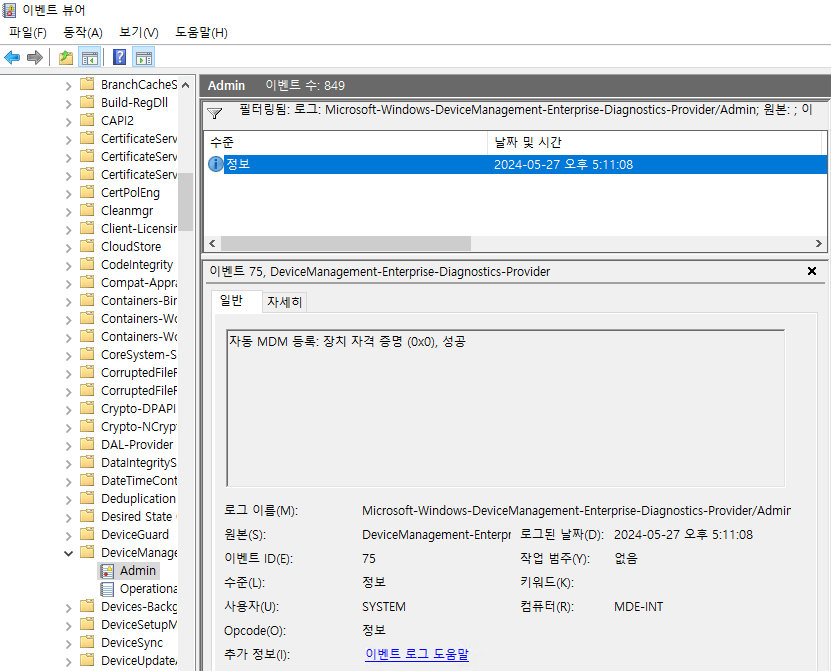The image size is (831, 671).
Task: Click the event ID value 75
Action: pyautogui.click(x=369, y=559)
